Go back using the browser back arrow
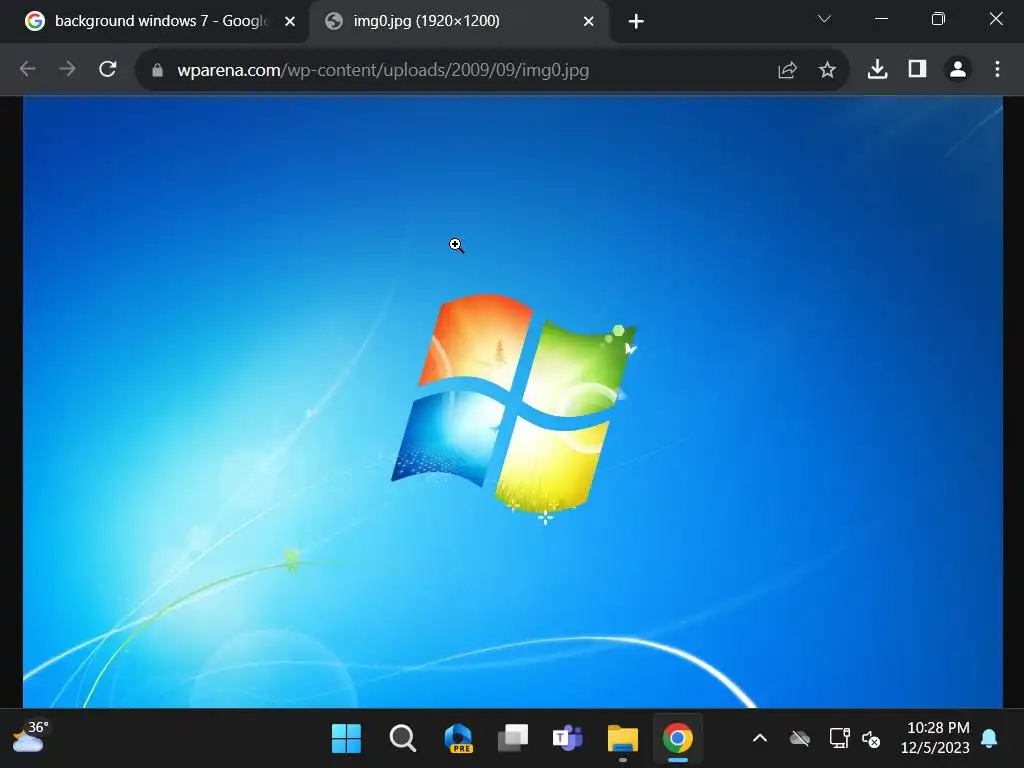Image resolution: width=1024 pixels, height=768 pixels. 27,69
